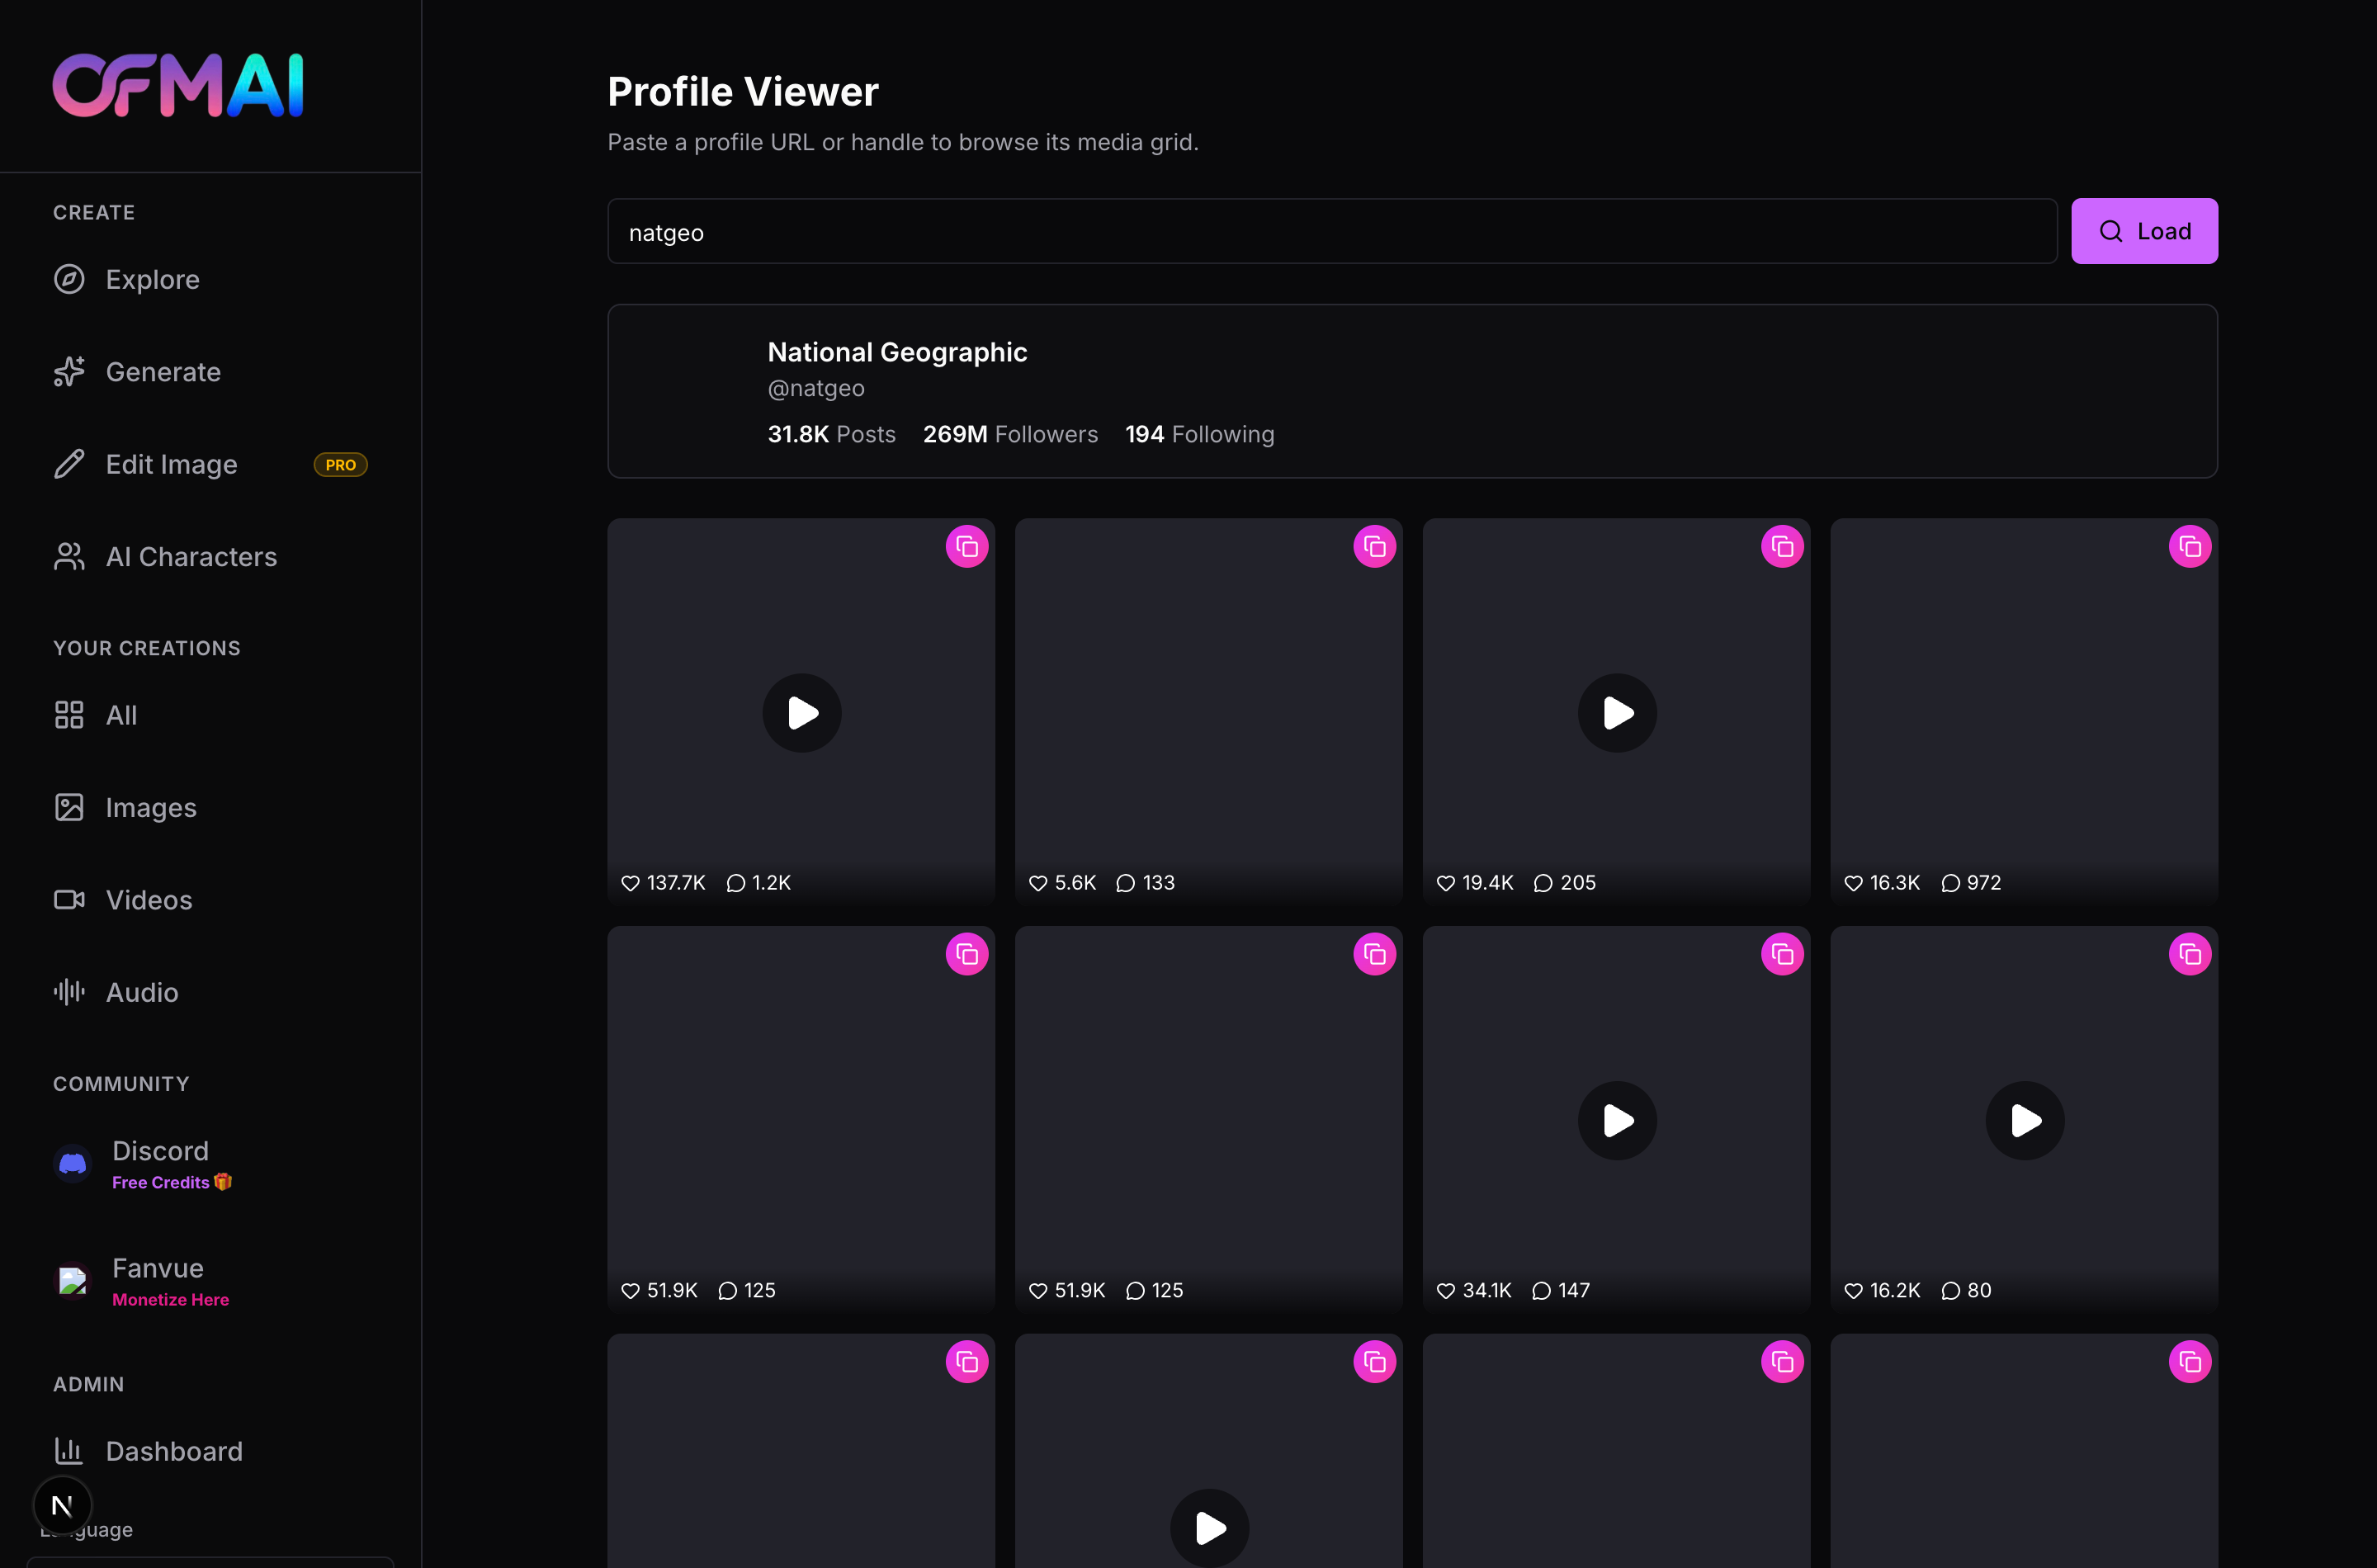Click comment icon beside 1.2K

pos(736,883)
